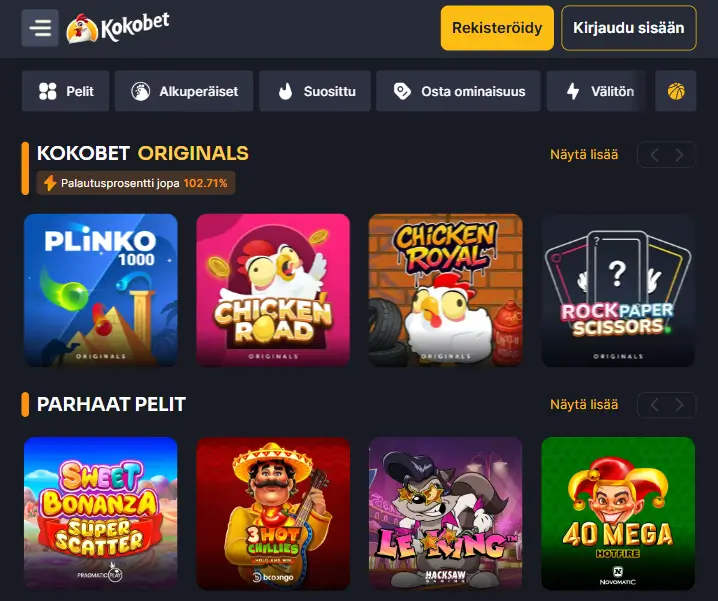Open the Rock Paper Scissors game
Image resolution: width=718 pixels, height=601 pixels.
click(x=618, y=290)
